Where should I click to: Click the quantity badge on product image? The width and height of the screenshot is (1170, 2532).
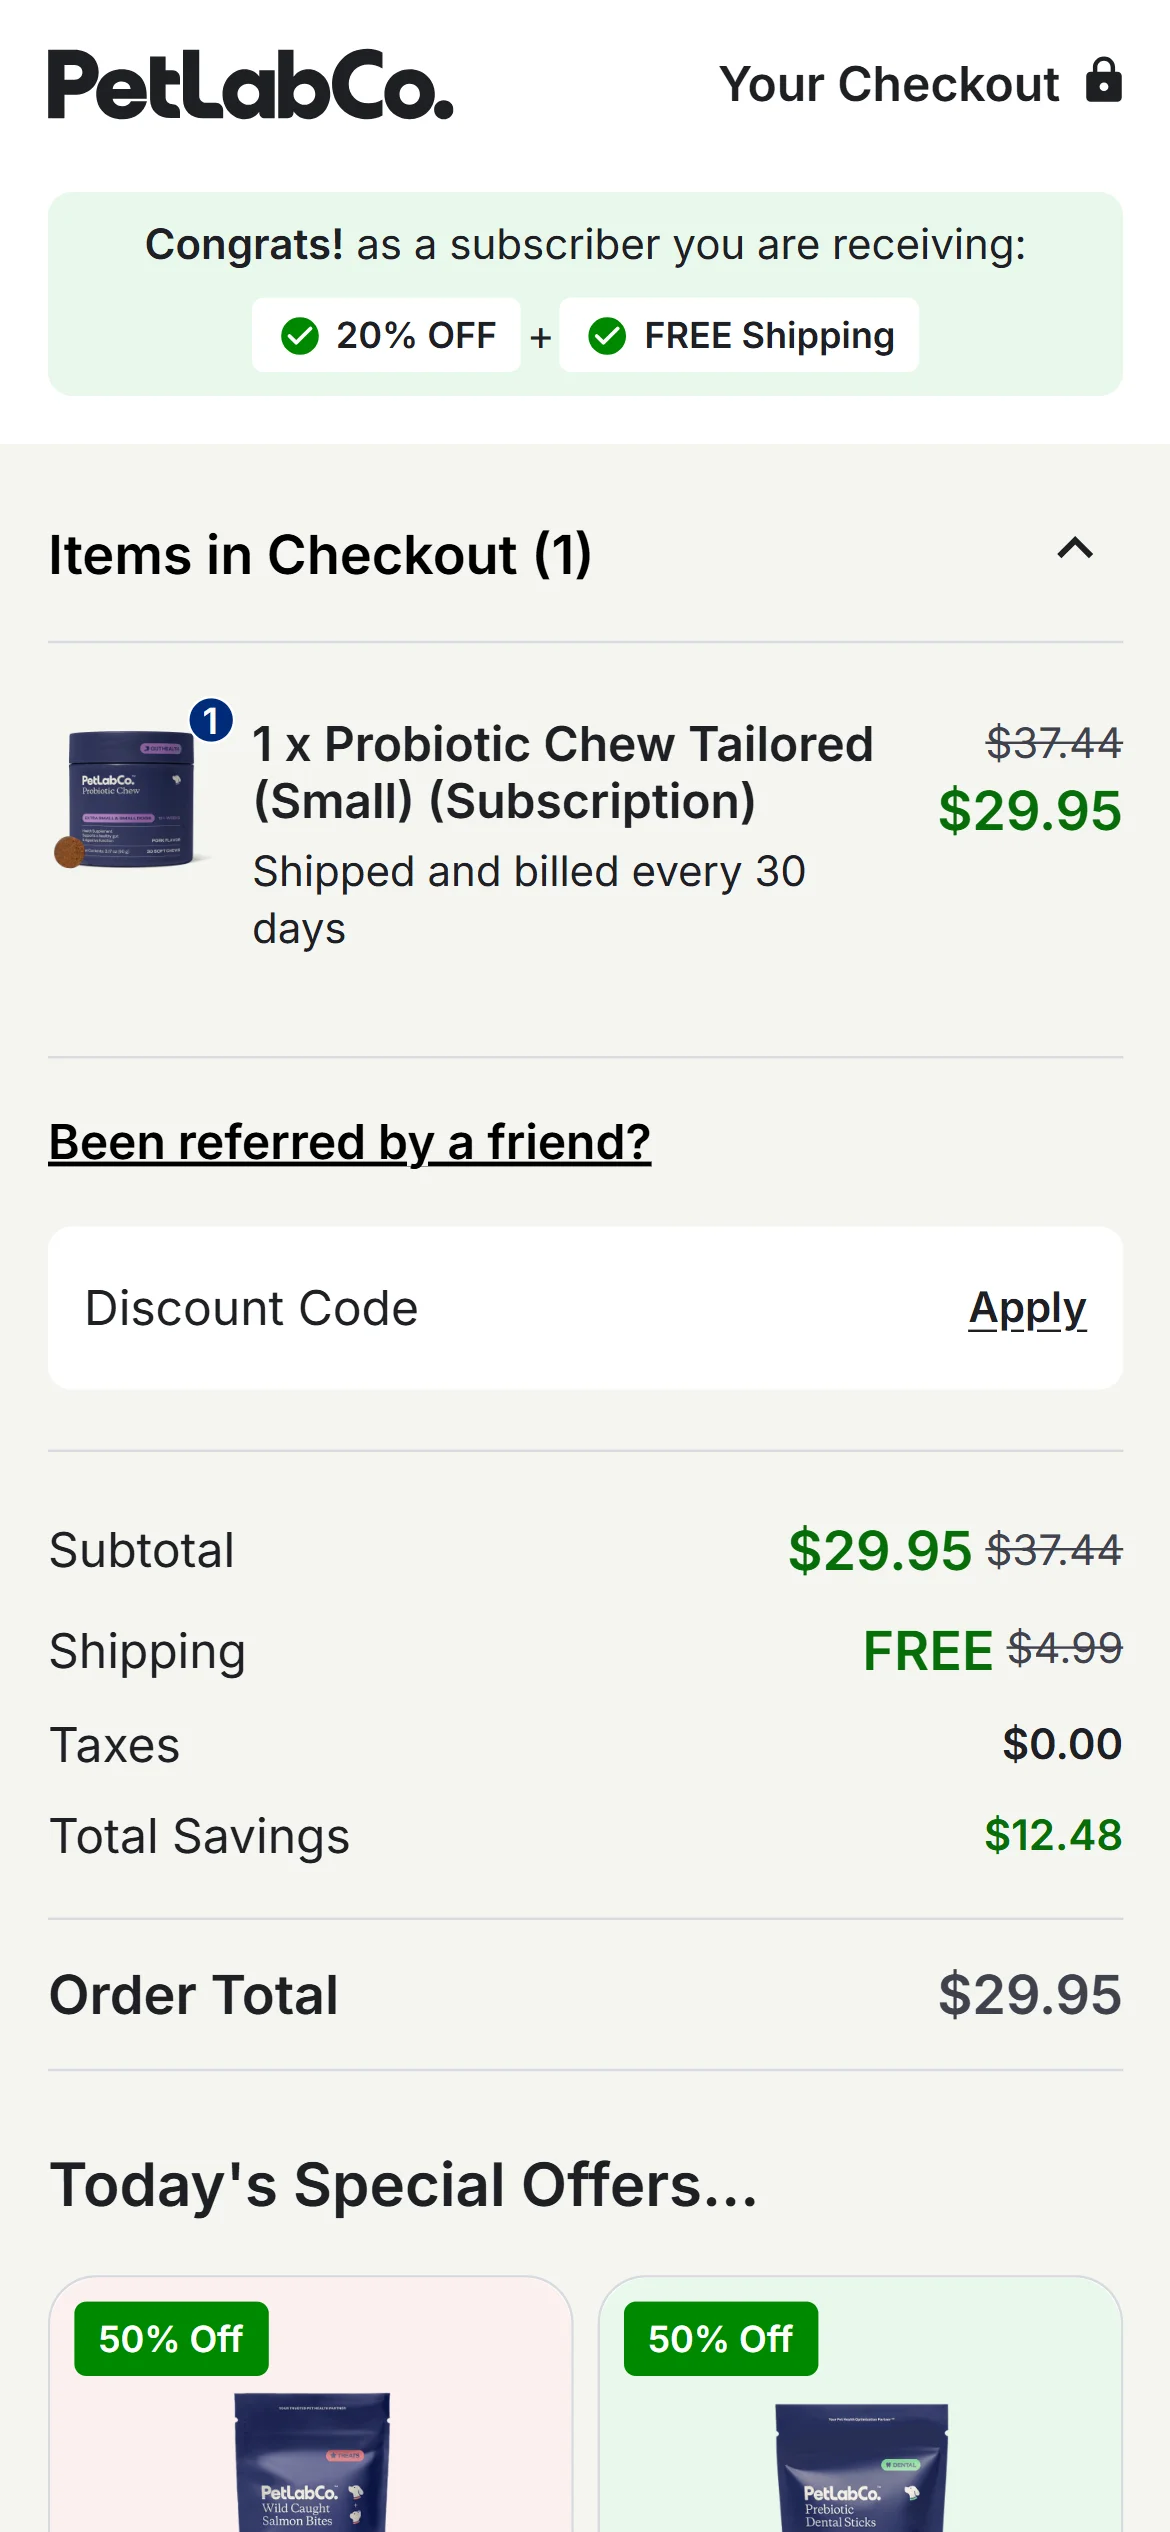pos(211,720)
